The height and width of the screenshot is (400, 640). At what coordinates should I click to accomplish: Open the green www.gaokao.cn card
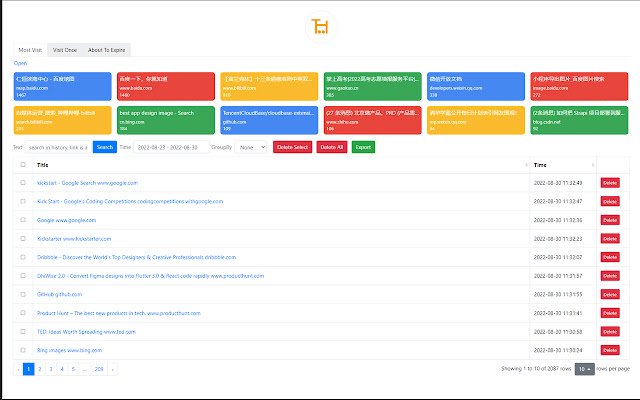pyautogui.click(x=373, y=86)
